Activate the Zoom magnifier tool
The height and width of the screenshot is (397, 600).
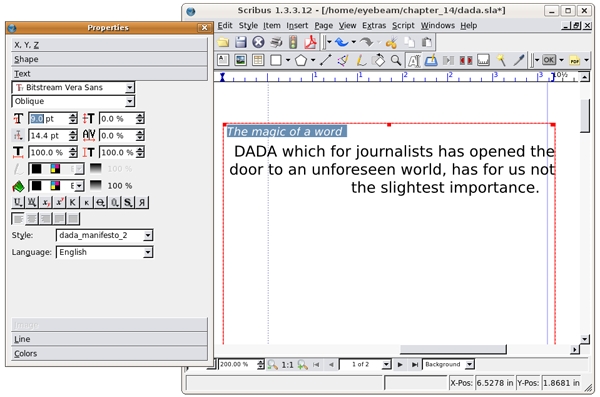(396, 60)
